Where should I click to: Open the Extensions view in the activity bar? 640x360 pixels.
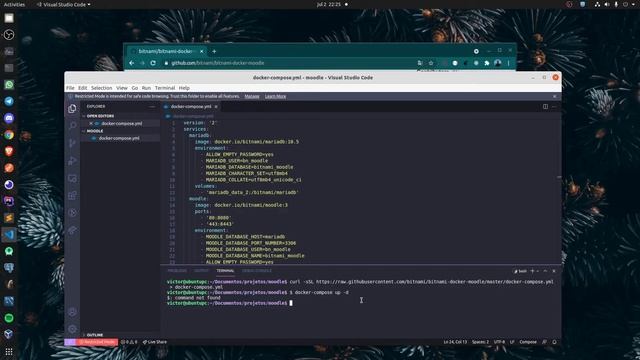click(72, 196)
